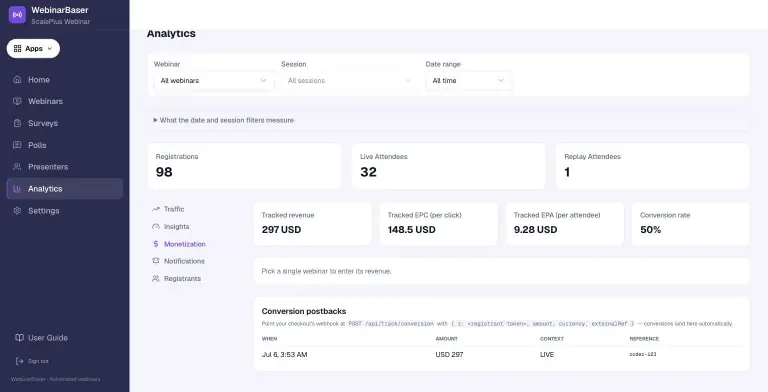Click the Notifications bell icon

[156, 261]
